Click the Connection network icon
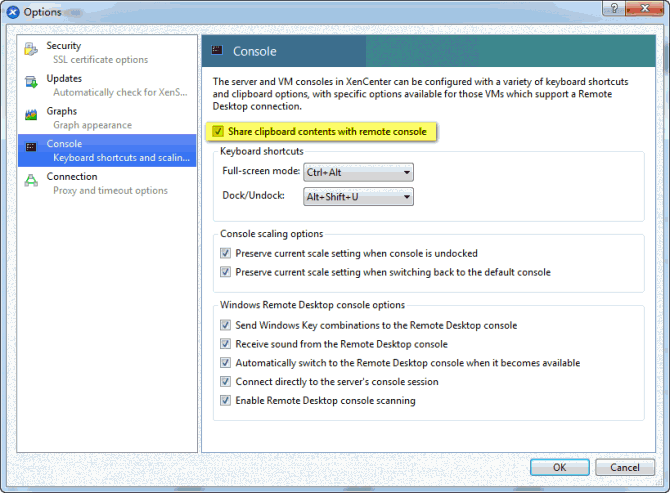Viewport: 670px width, 493px height. 31,180
